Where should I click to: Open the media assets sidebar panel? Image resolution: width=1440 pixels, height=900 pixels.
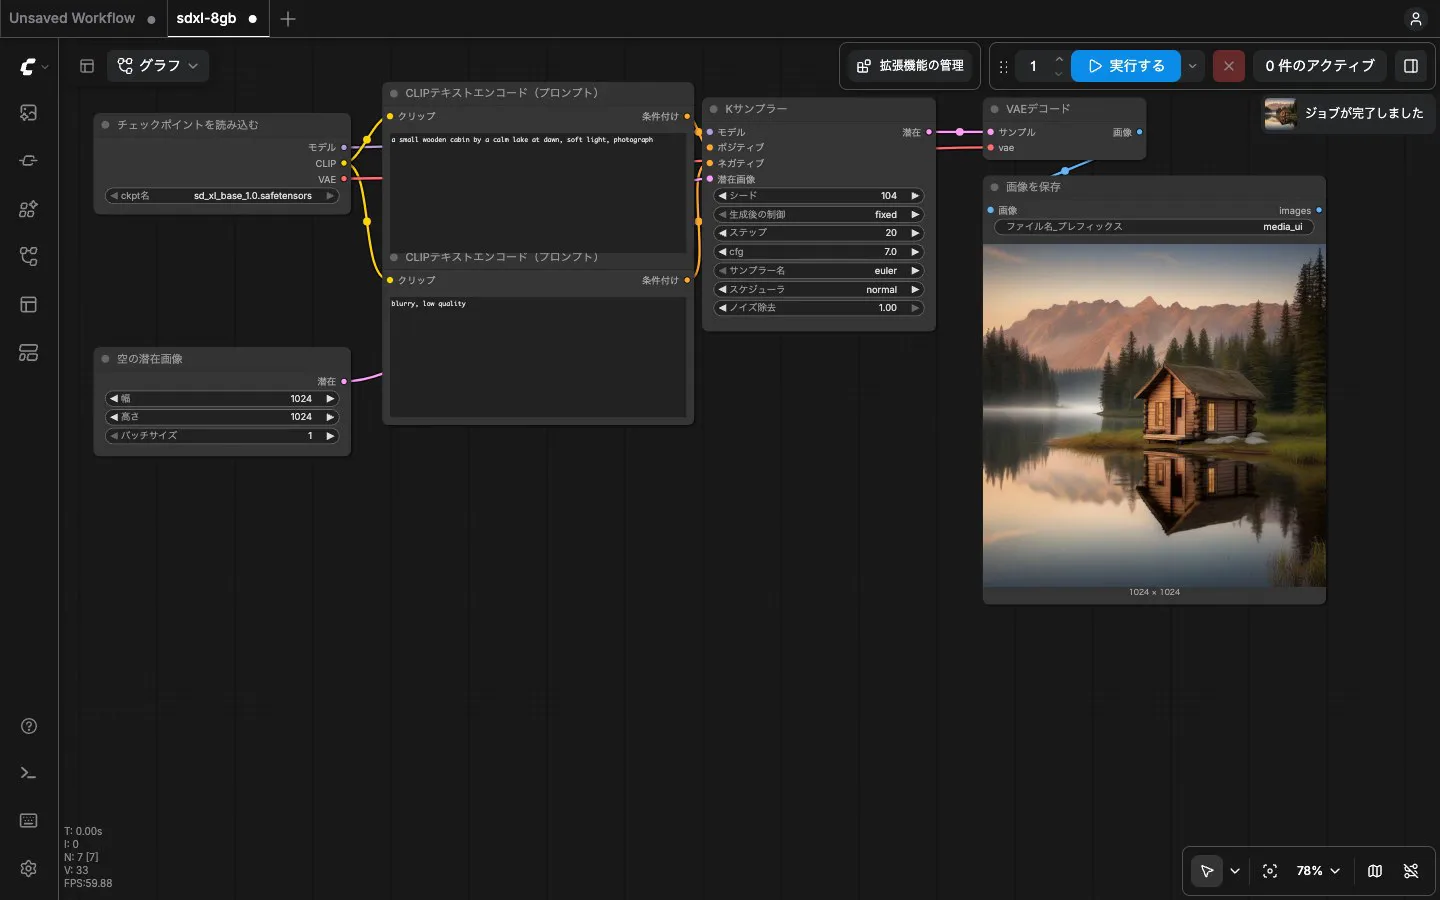29,113
